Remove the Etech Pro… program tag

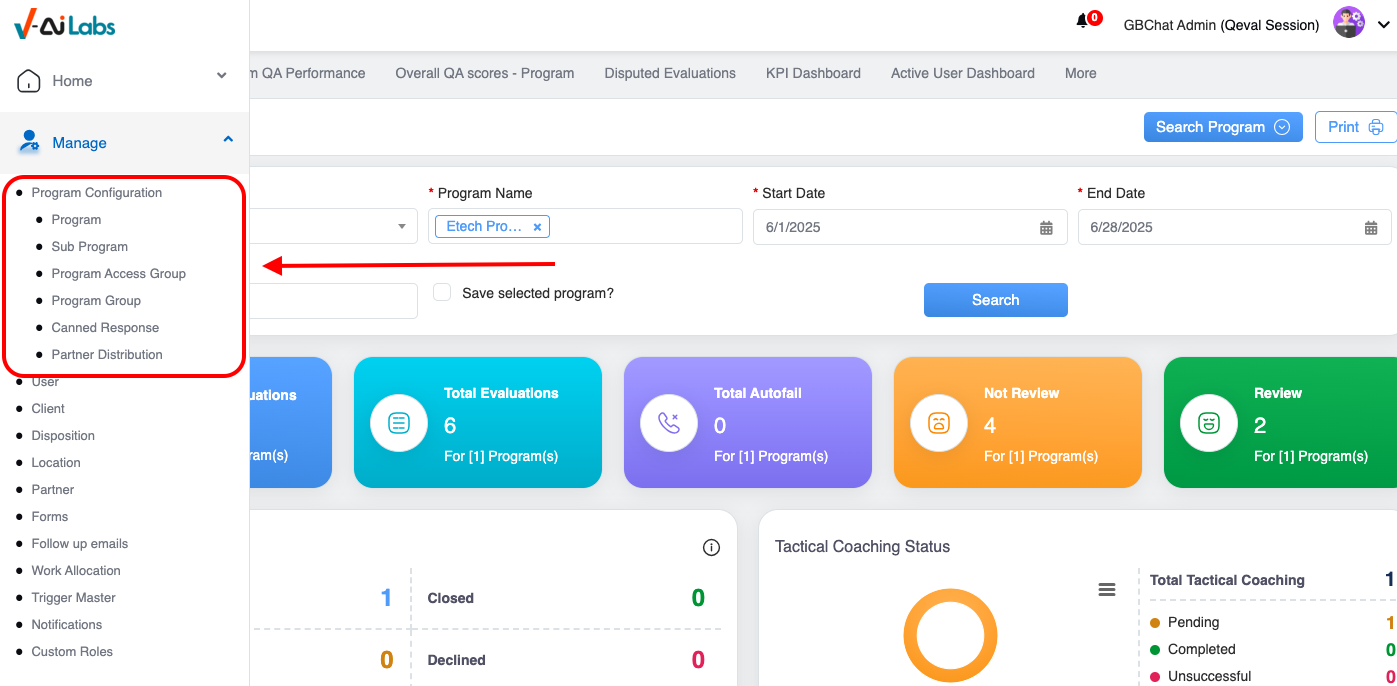(x=537, y=227)
